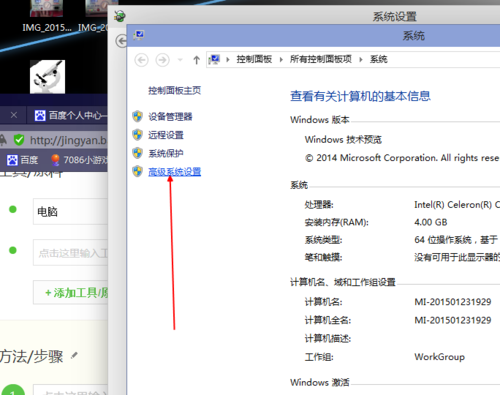This screenshot has height=395, width=501.
Task: Click Windows 技术预览 edition text
Action: pyautogui.click(x=343, y=139)
